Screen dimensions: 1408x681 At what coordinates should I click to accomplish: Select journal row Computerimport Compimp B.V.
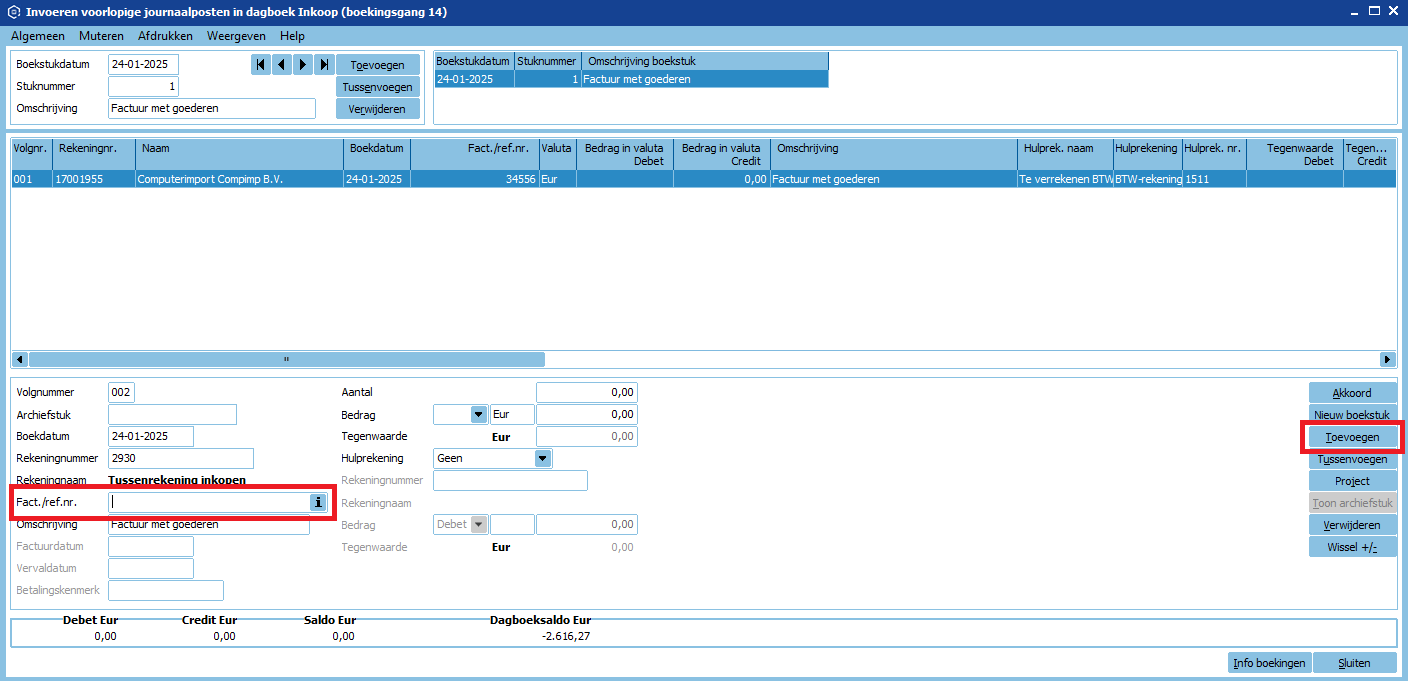(238, 180)
